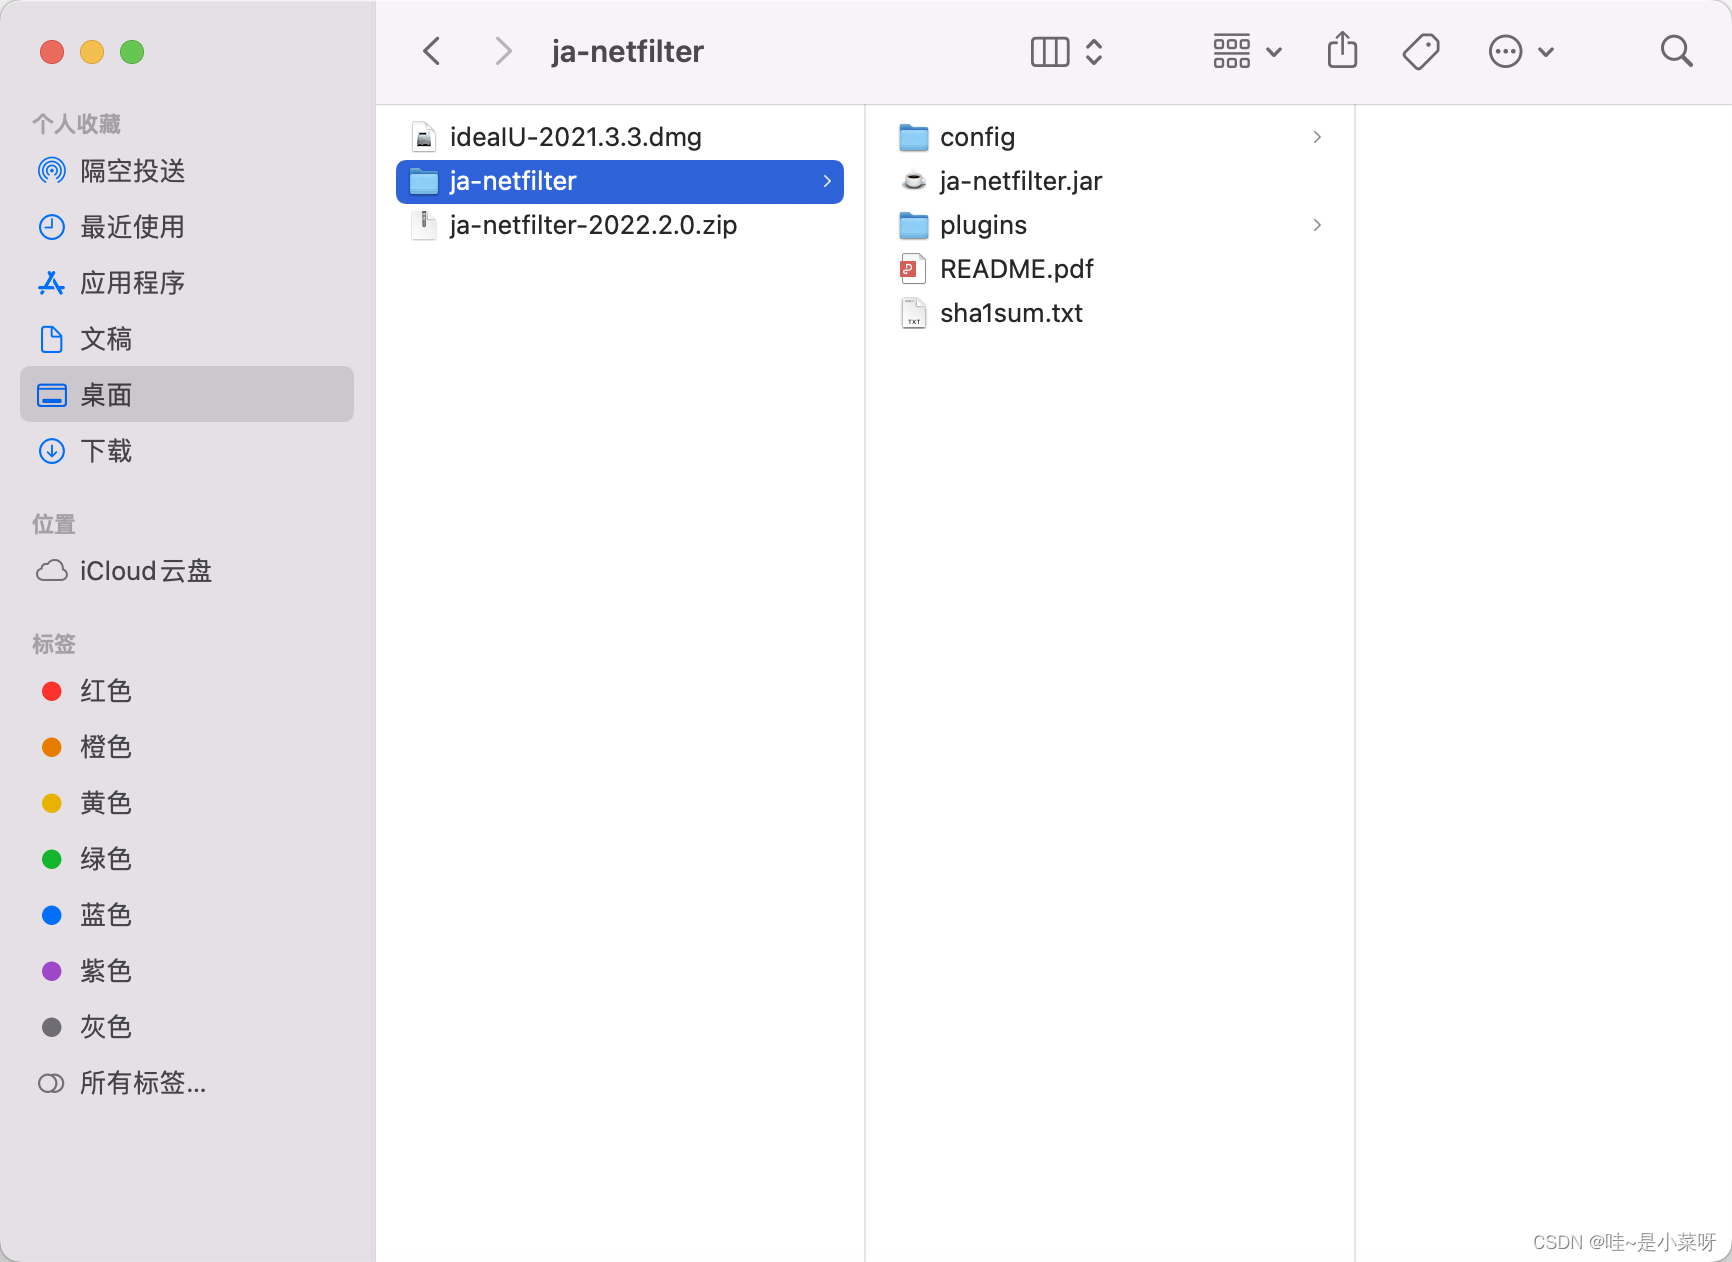
Task: Click the config folder icon
Action: click(x=914, y=137)
